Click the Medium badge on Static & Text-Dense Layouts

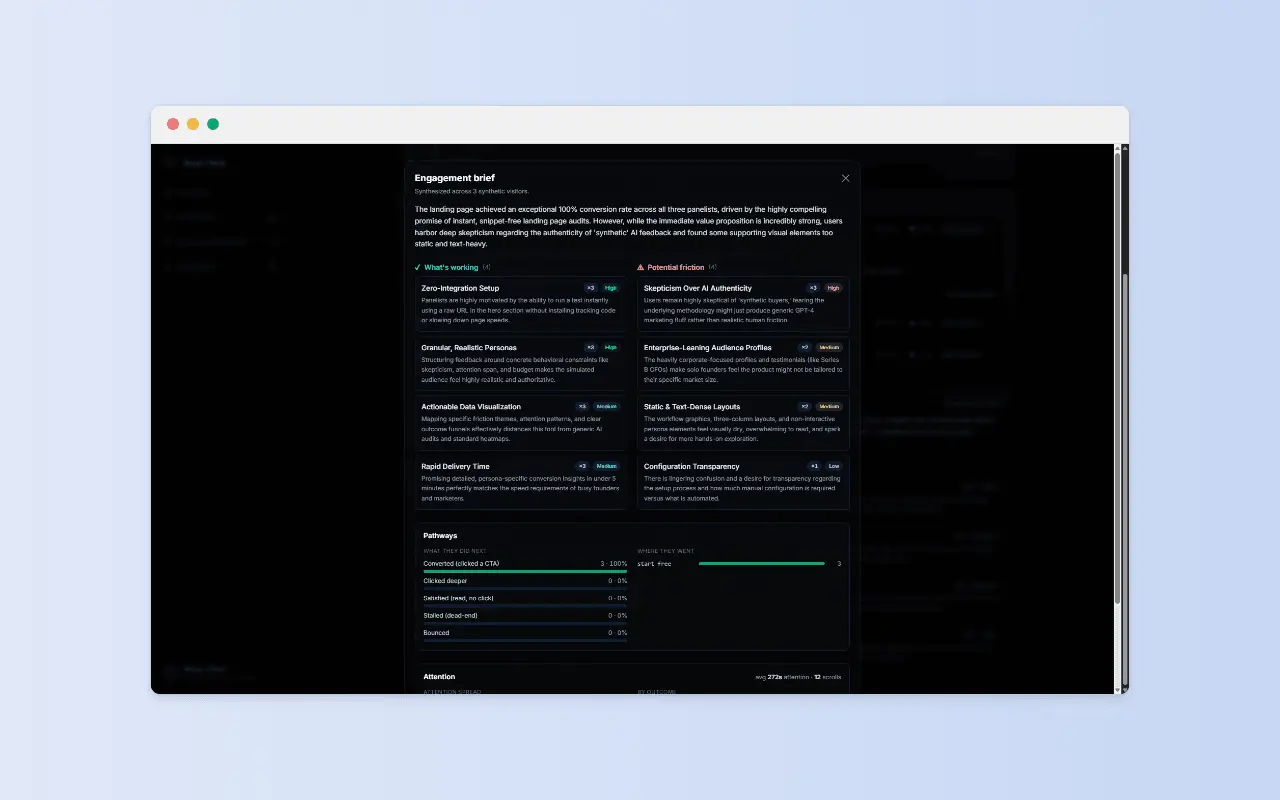click(x=829, y=407)
